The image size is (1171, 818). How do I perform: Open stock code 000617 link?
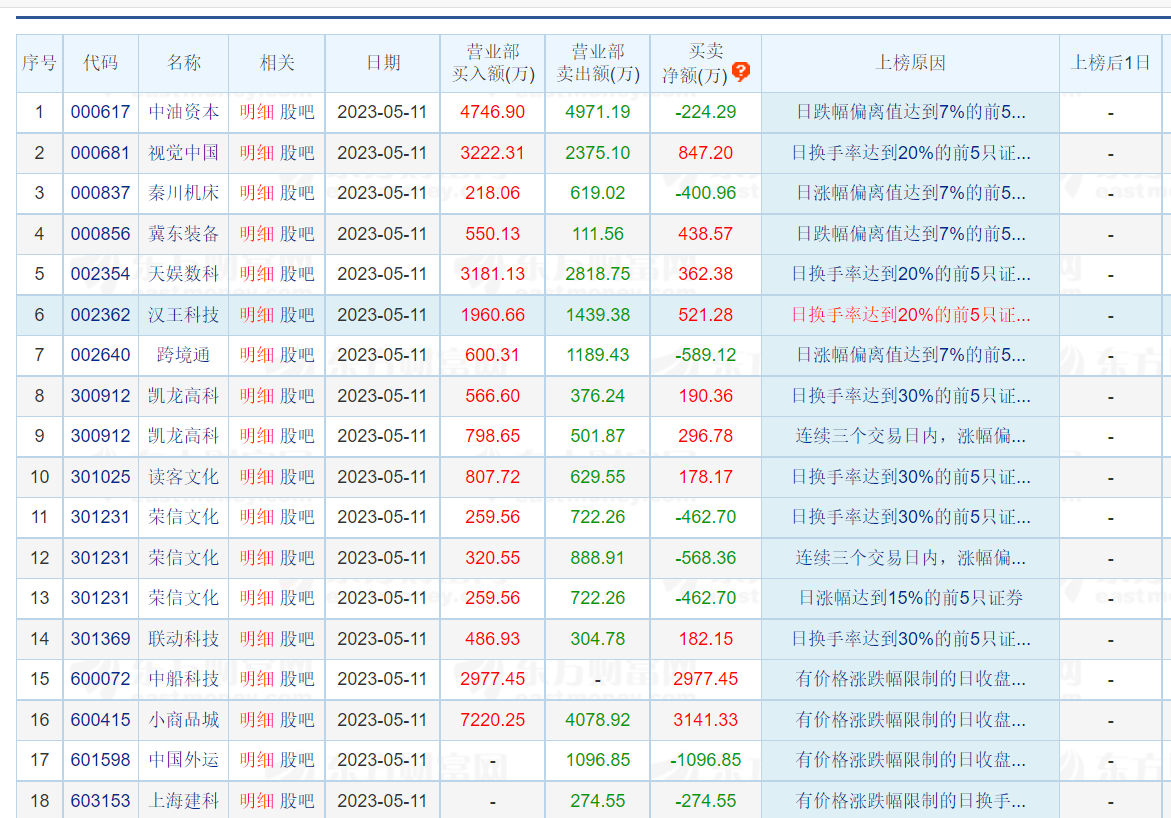101,112
